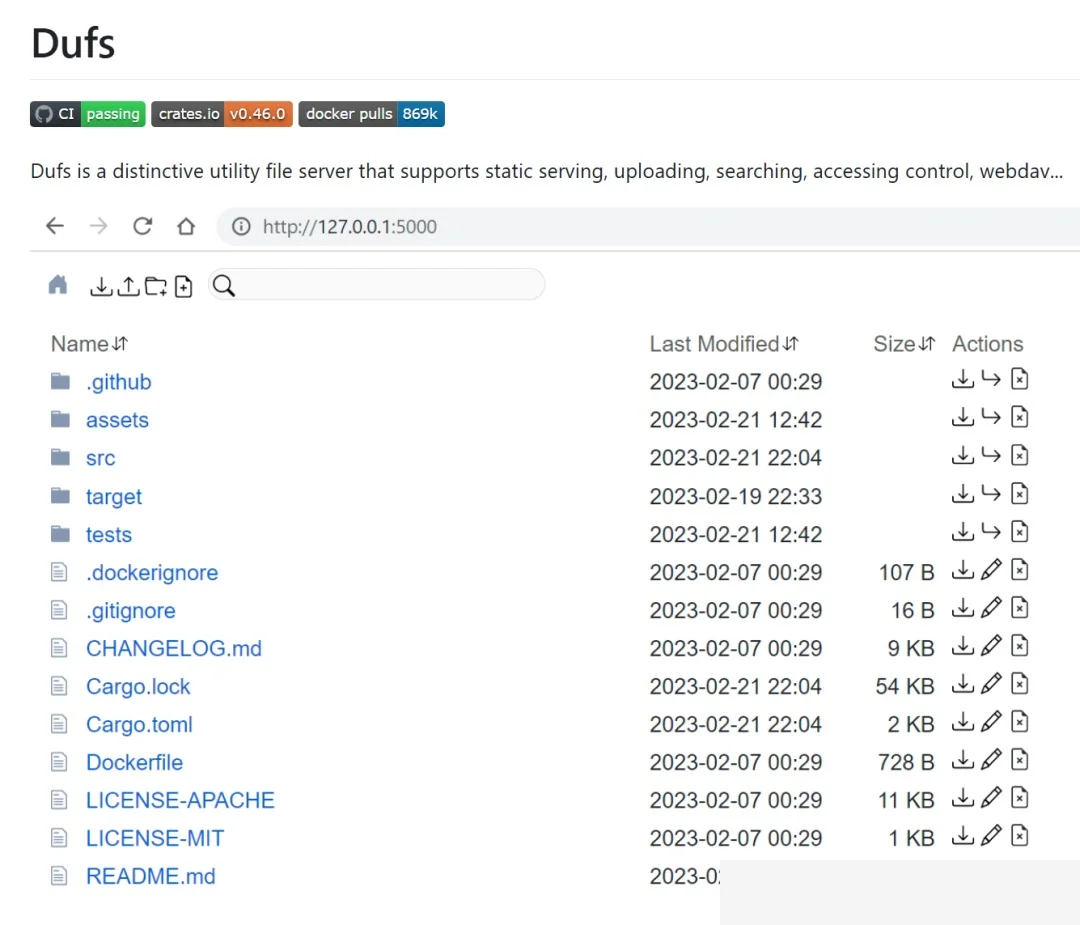The width and height of the screenshot is (1080, 925).
Task: Edit the Dockerfile
Action: [x=990, y=760]
